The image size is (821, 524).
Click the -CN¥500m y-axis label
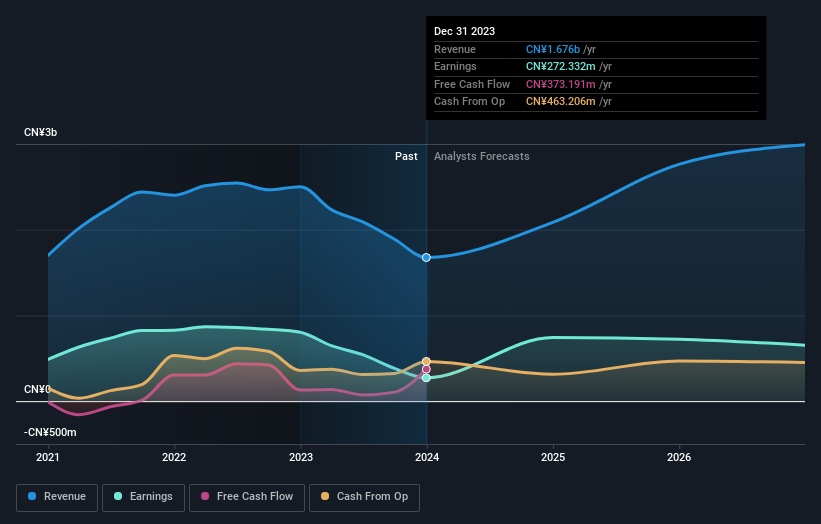tap(50, 432)
